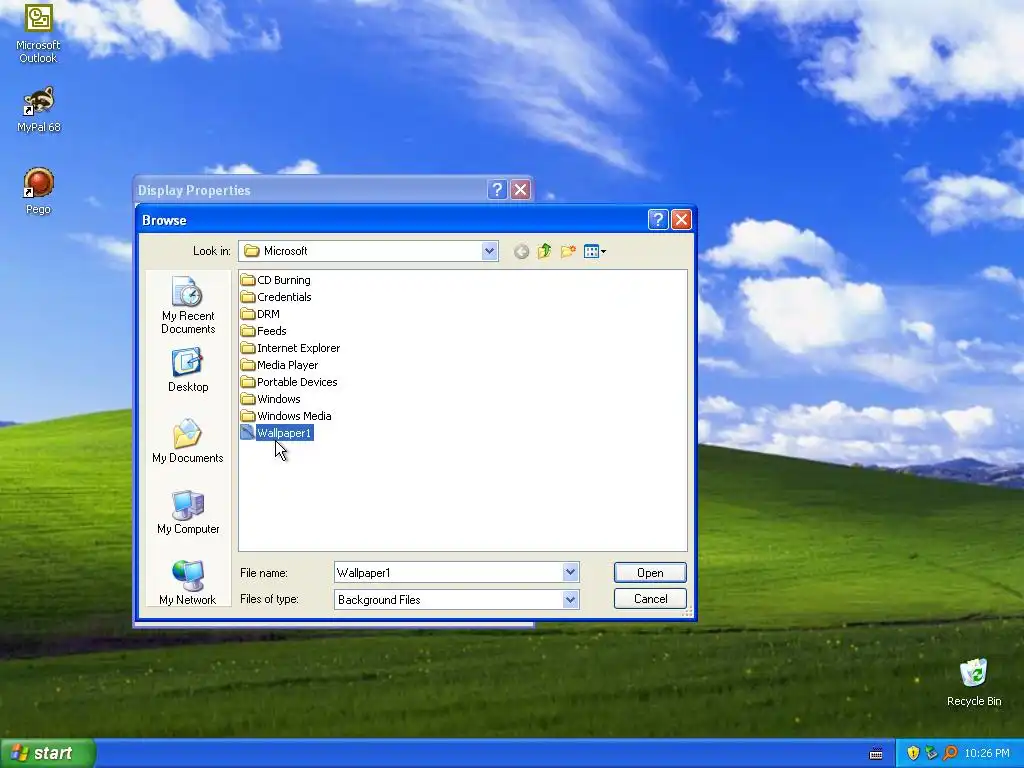Image resolution: width=1024 pixels, height=768 pixels.
Task: Open My Network in places bar
Action: click(188, 583)
